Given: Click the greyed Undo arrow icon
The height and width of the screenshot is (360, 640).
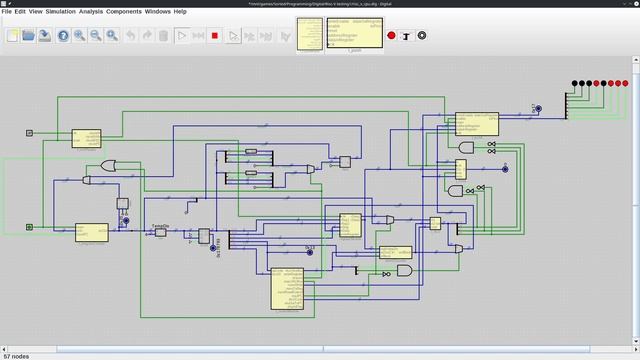Looking at the screenshot, I should pos(131,36).
